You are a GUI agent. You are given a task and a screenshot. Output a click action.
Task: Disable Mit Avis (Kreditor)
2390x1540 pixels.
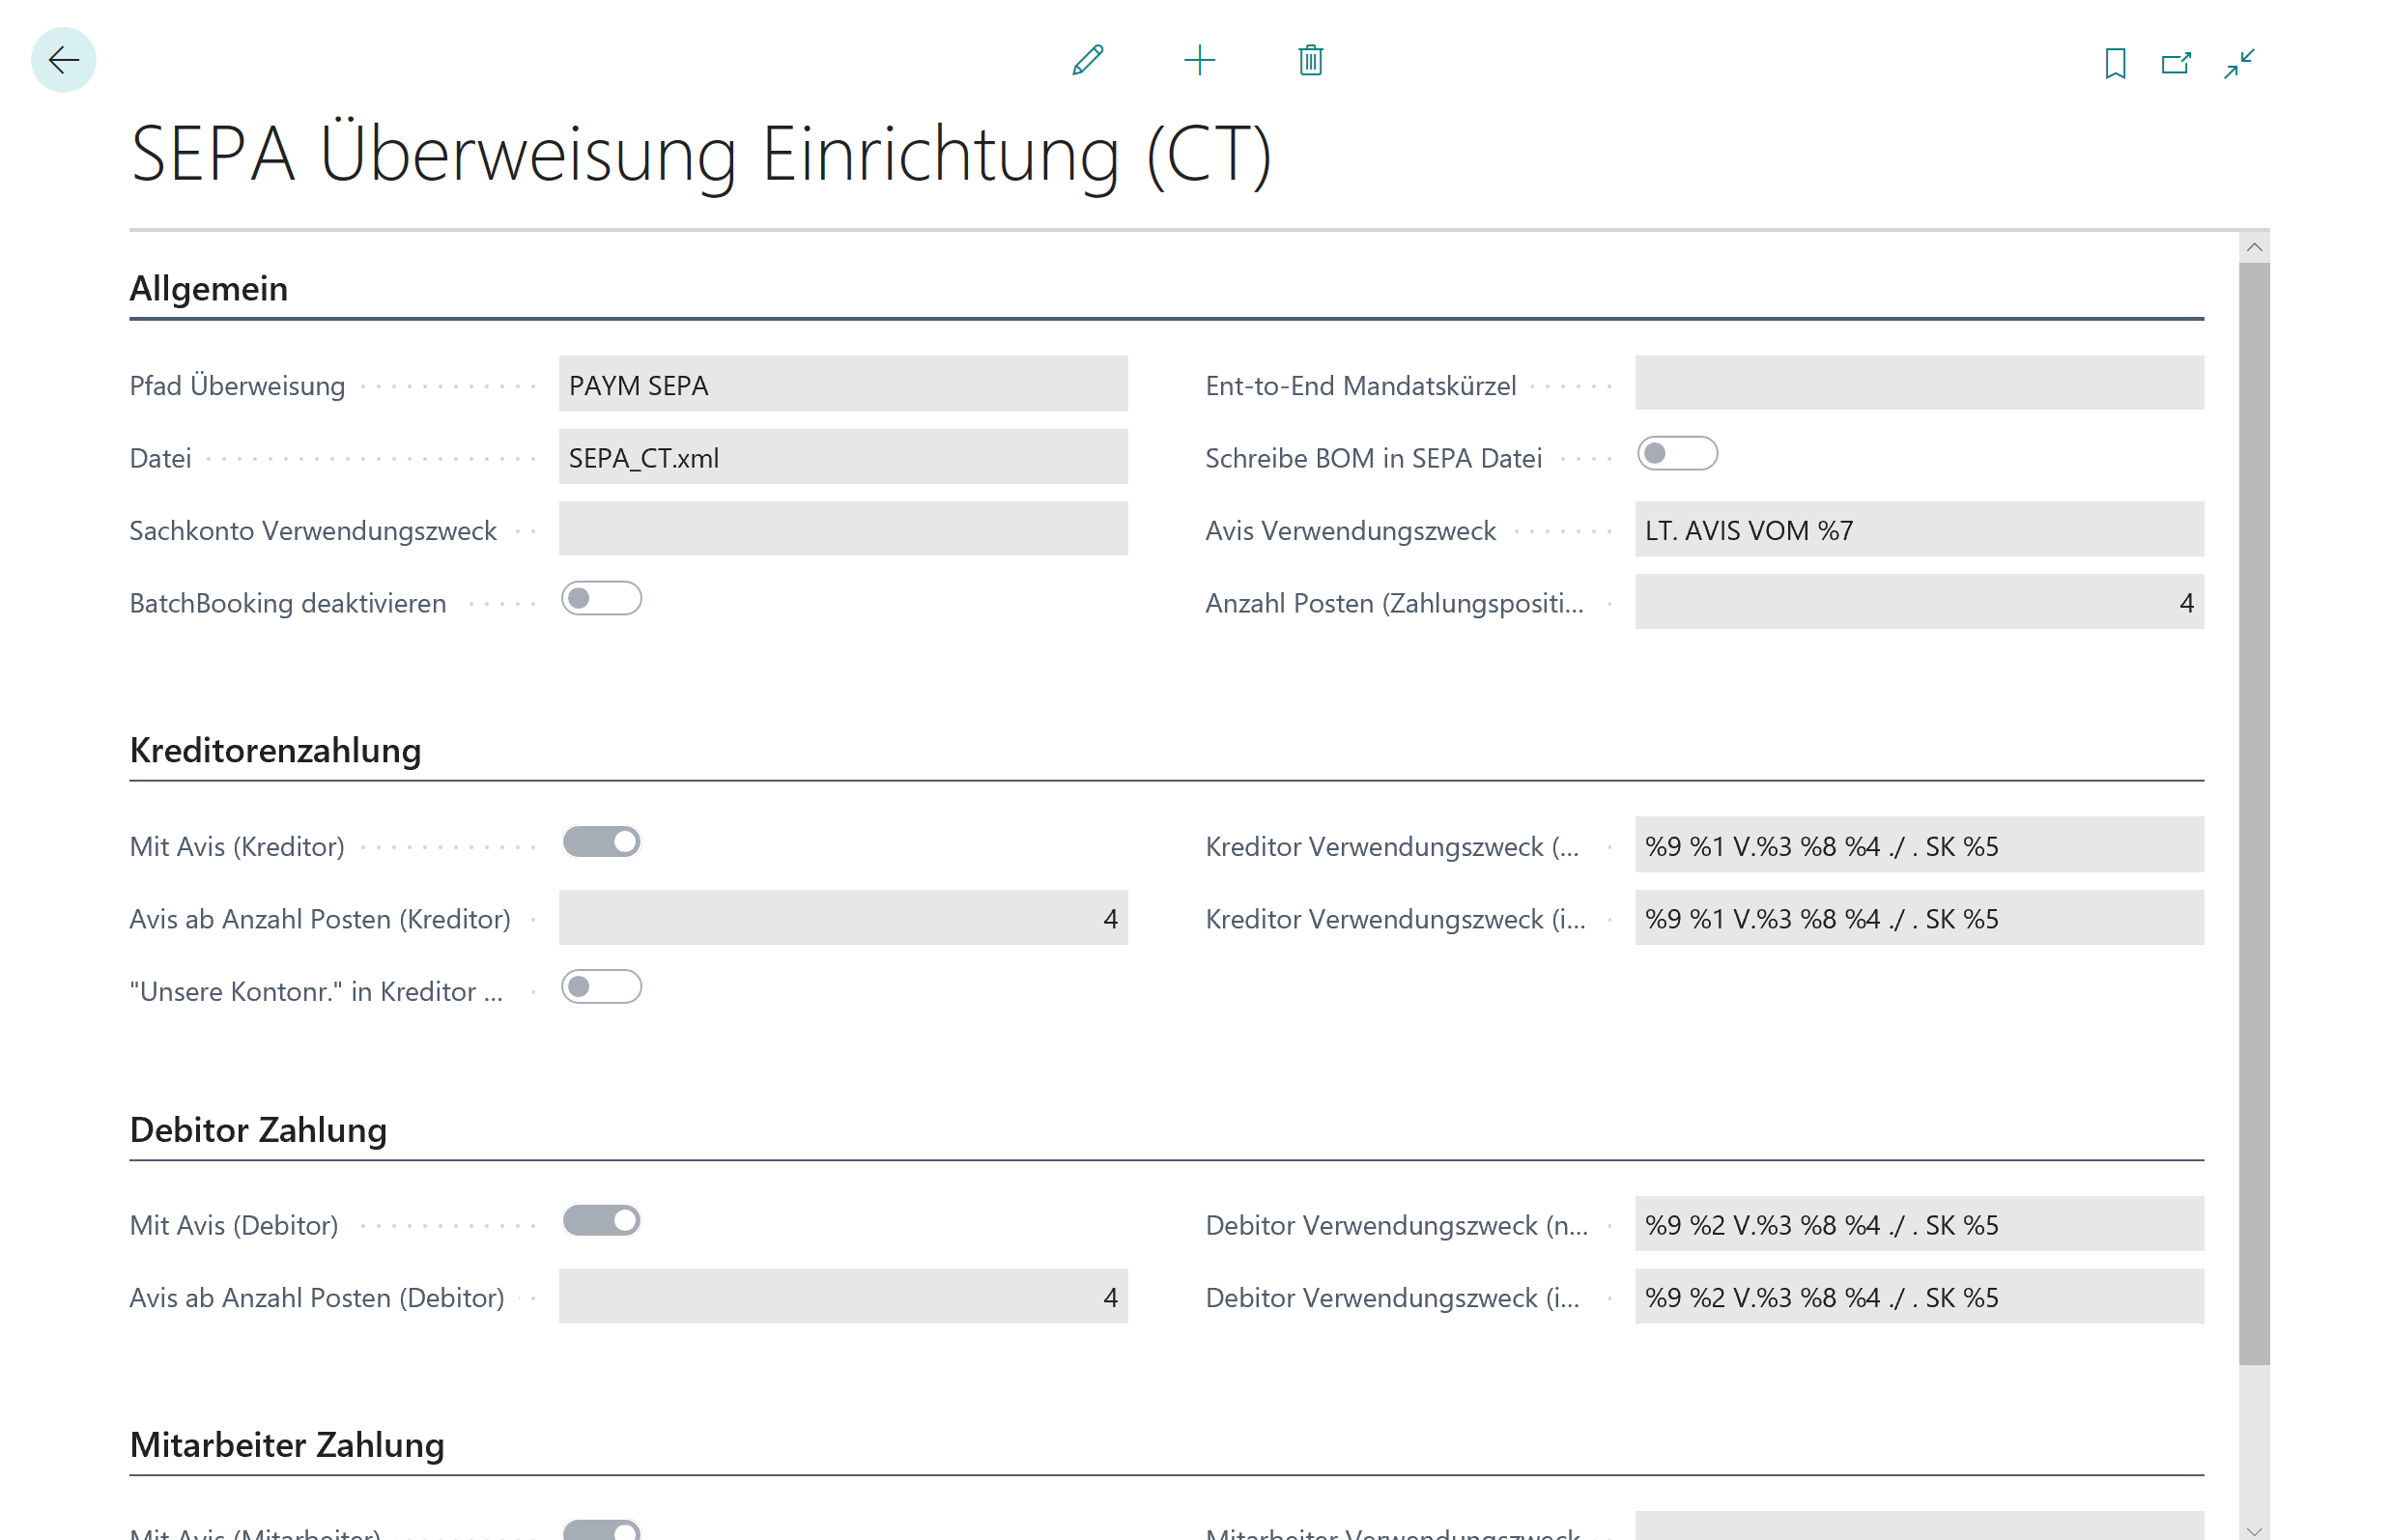click(601, 841)
